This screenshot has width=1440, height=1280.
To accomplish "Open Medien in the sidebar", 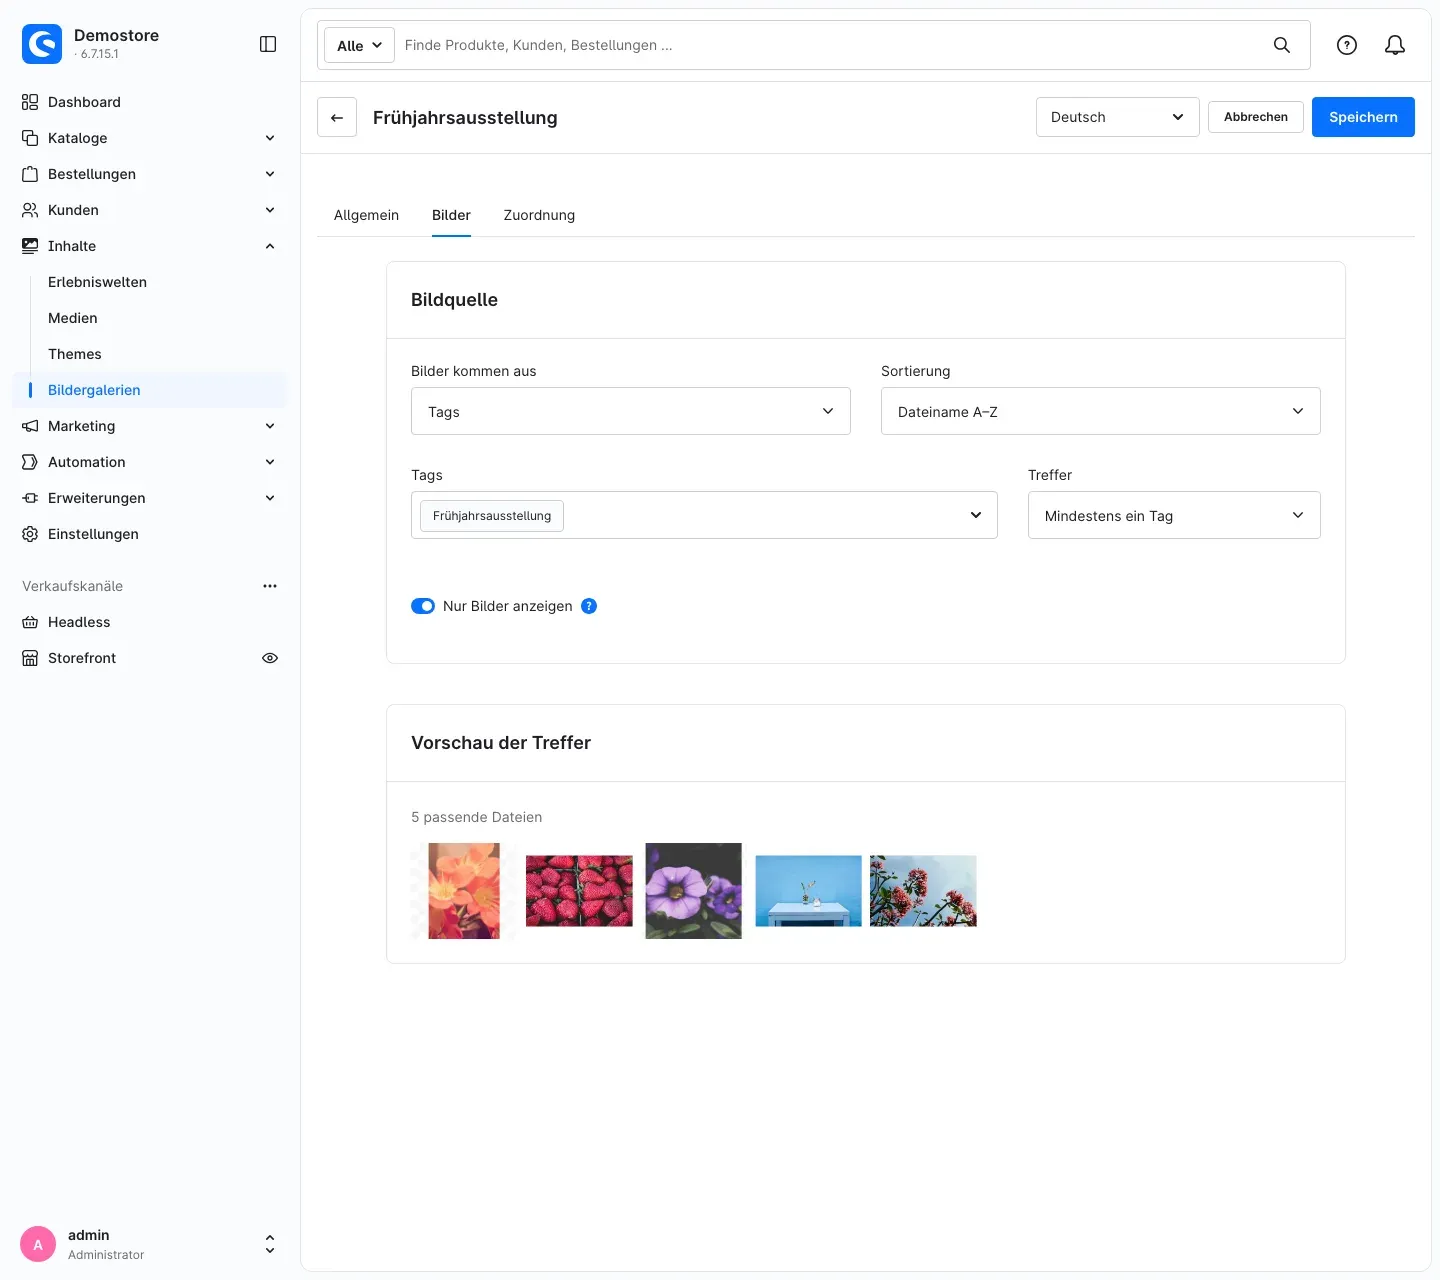I will coord(73,318).
